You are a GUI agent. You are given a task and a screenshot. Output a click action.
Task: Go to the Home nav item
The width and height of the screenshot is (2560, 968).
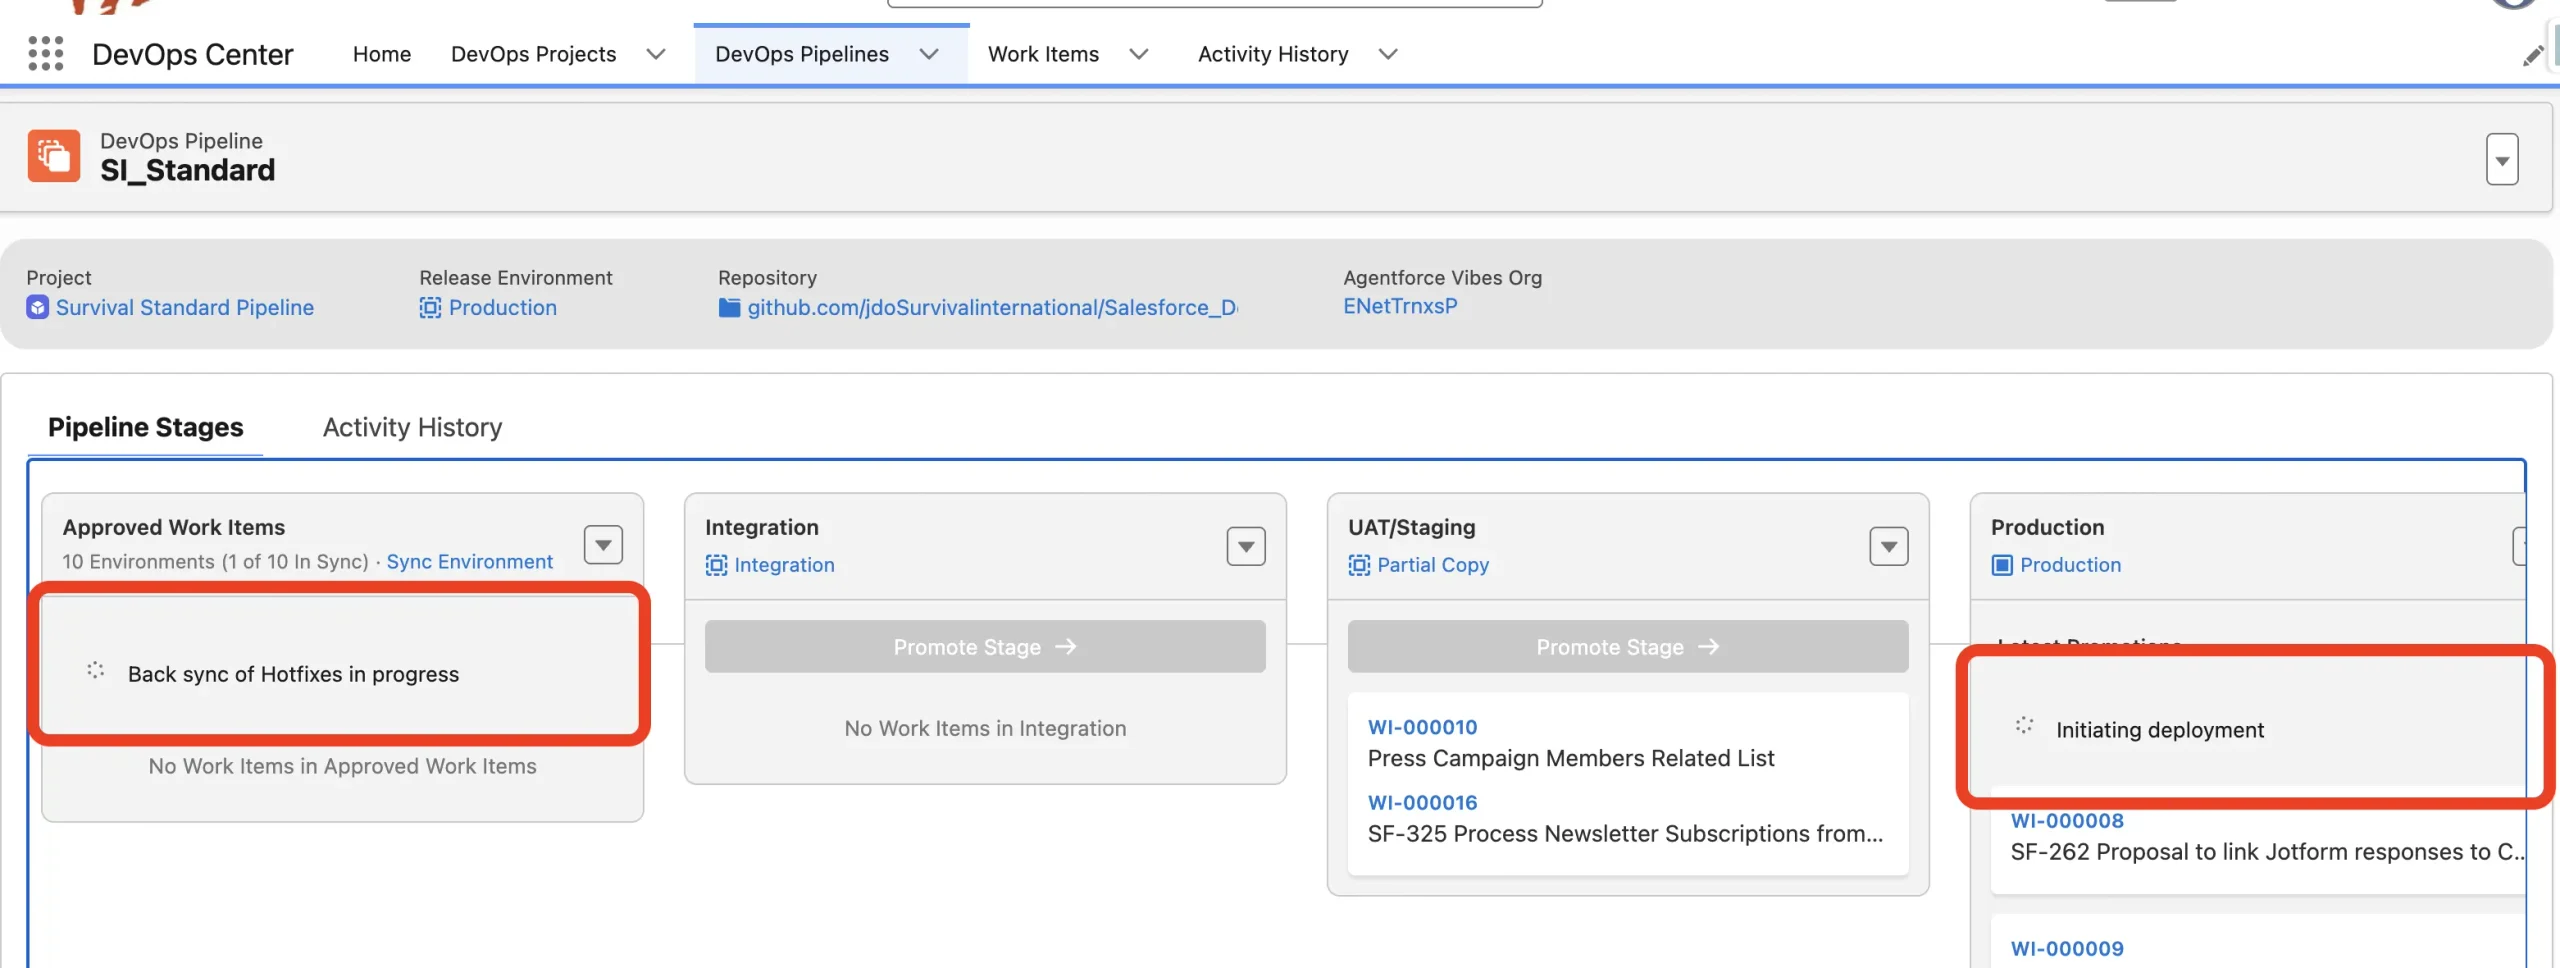tap(382, 54)
